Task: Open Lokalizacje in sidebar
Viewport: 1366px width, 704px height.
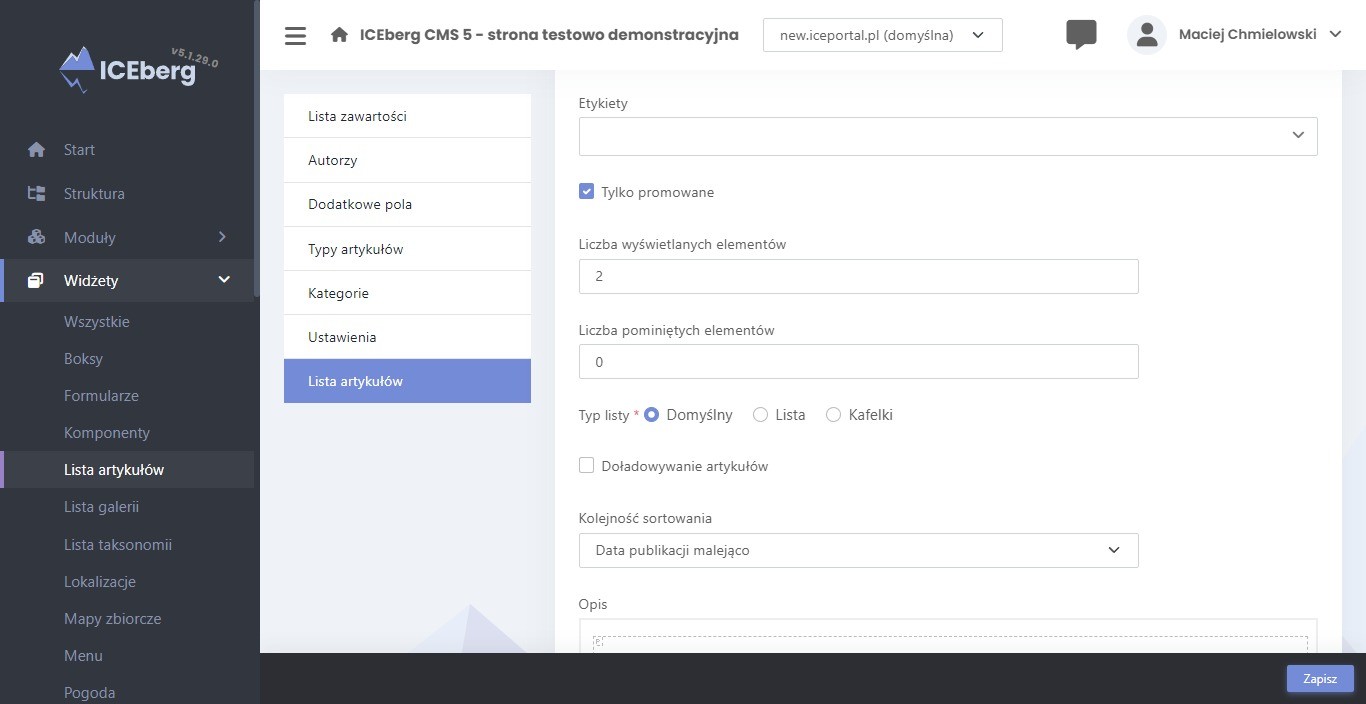Action: click(x=100, y=582)
